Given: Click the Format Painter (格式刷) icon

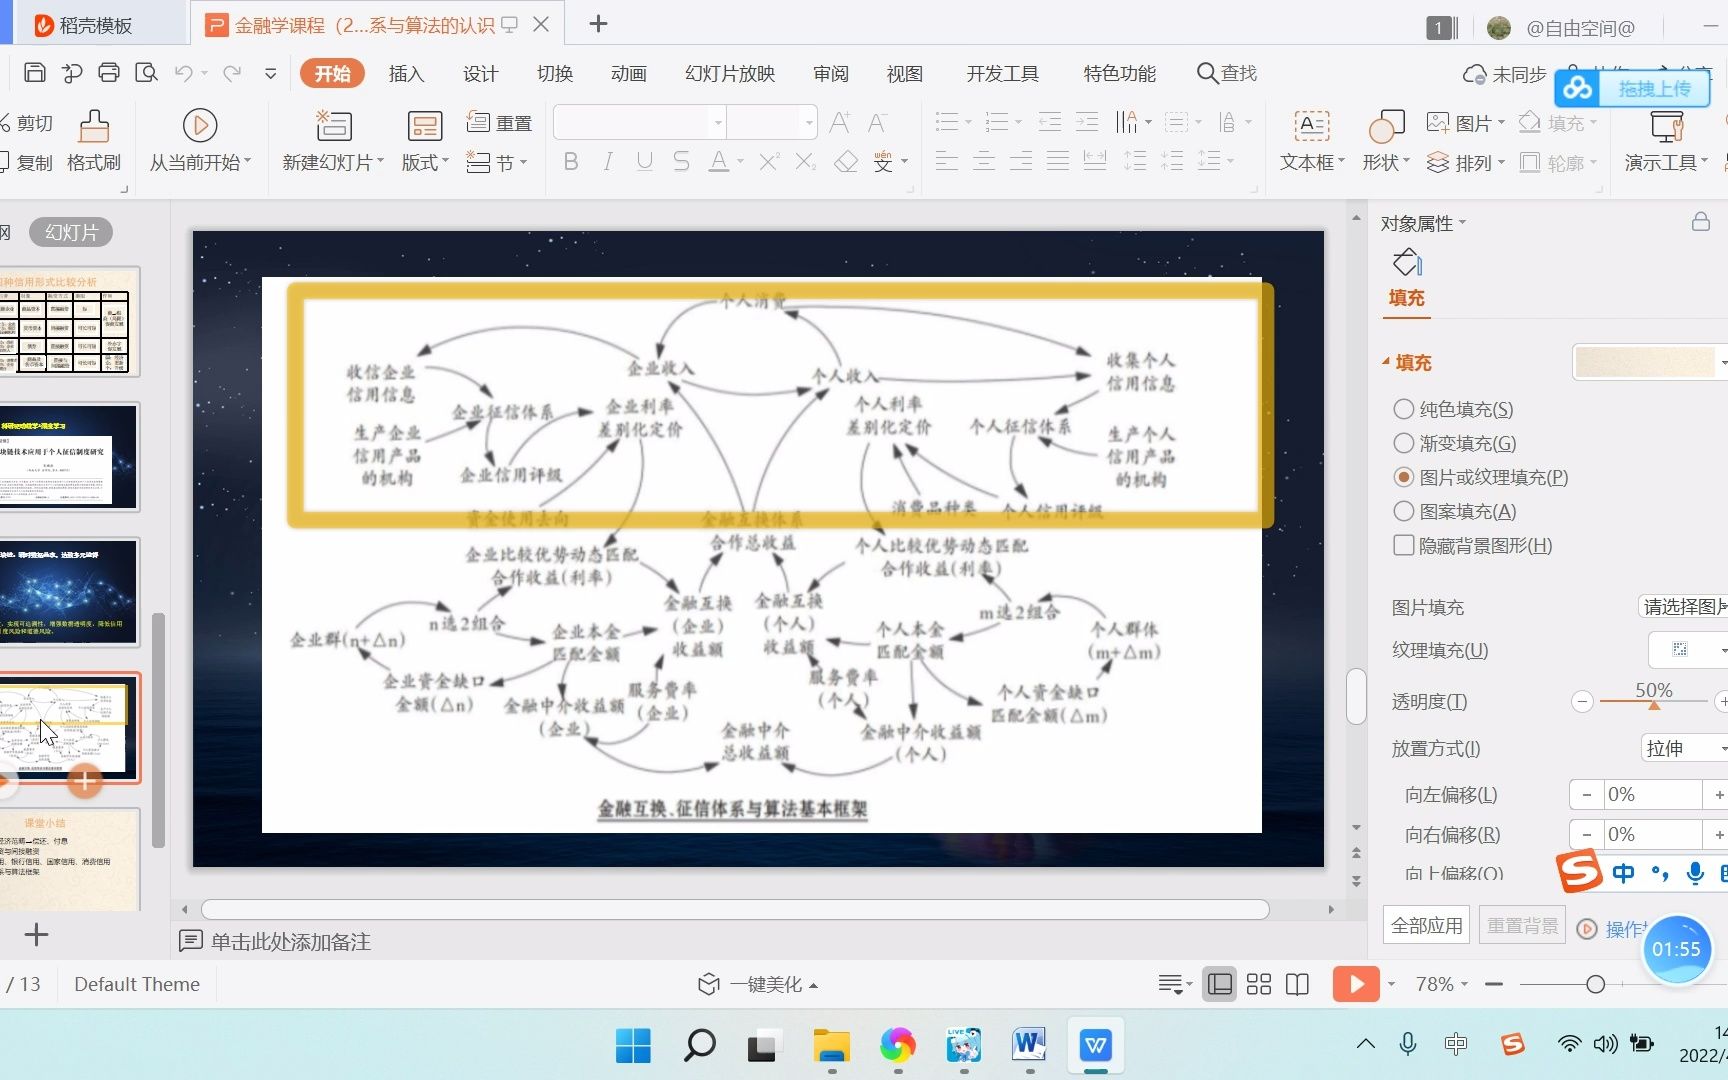Looking at the screenshot, I should click(94, 127).
